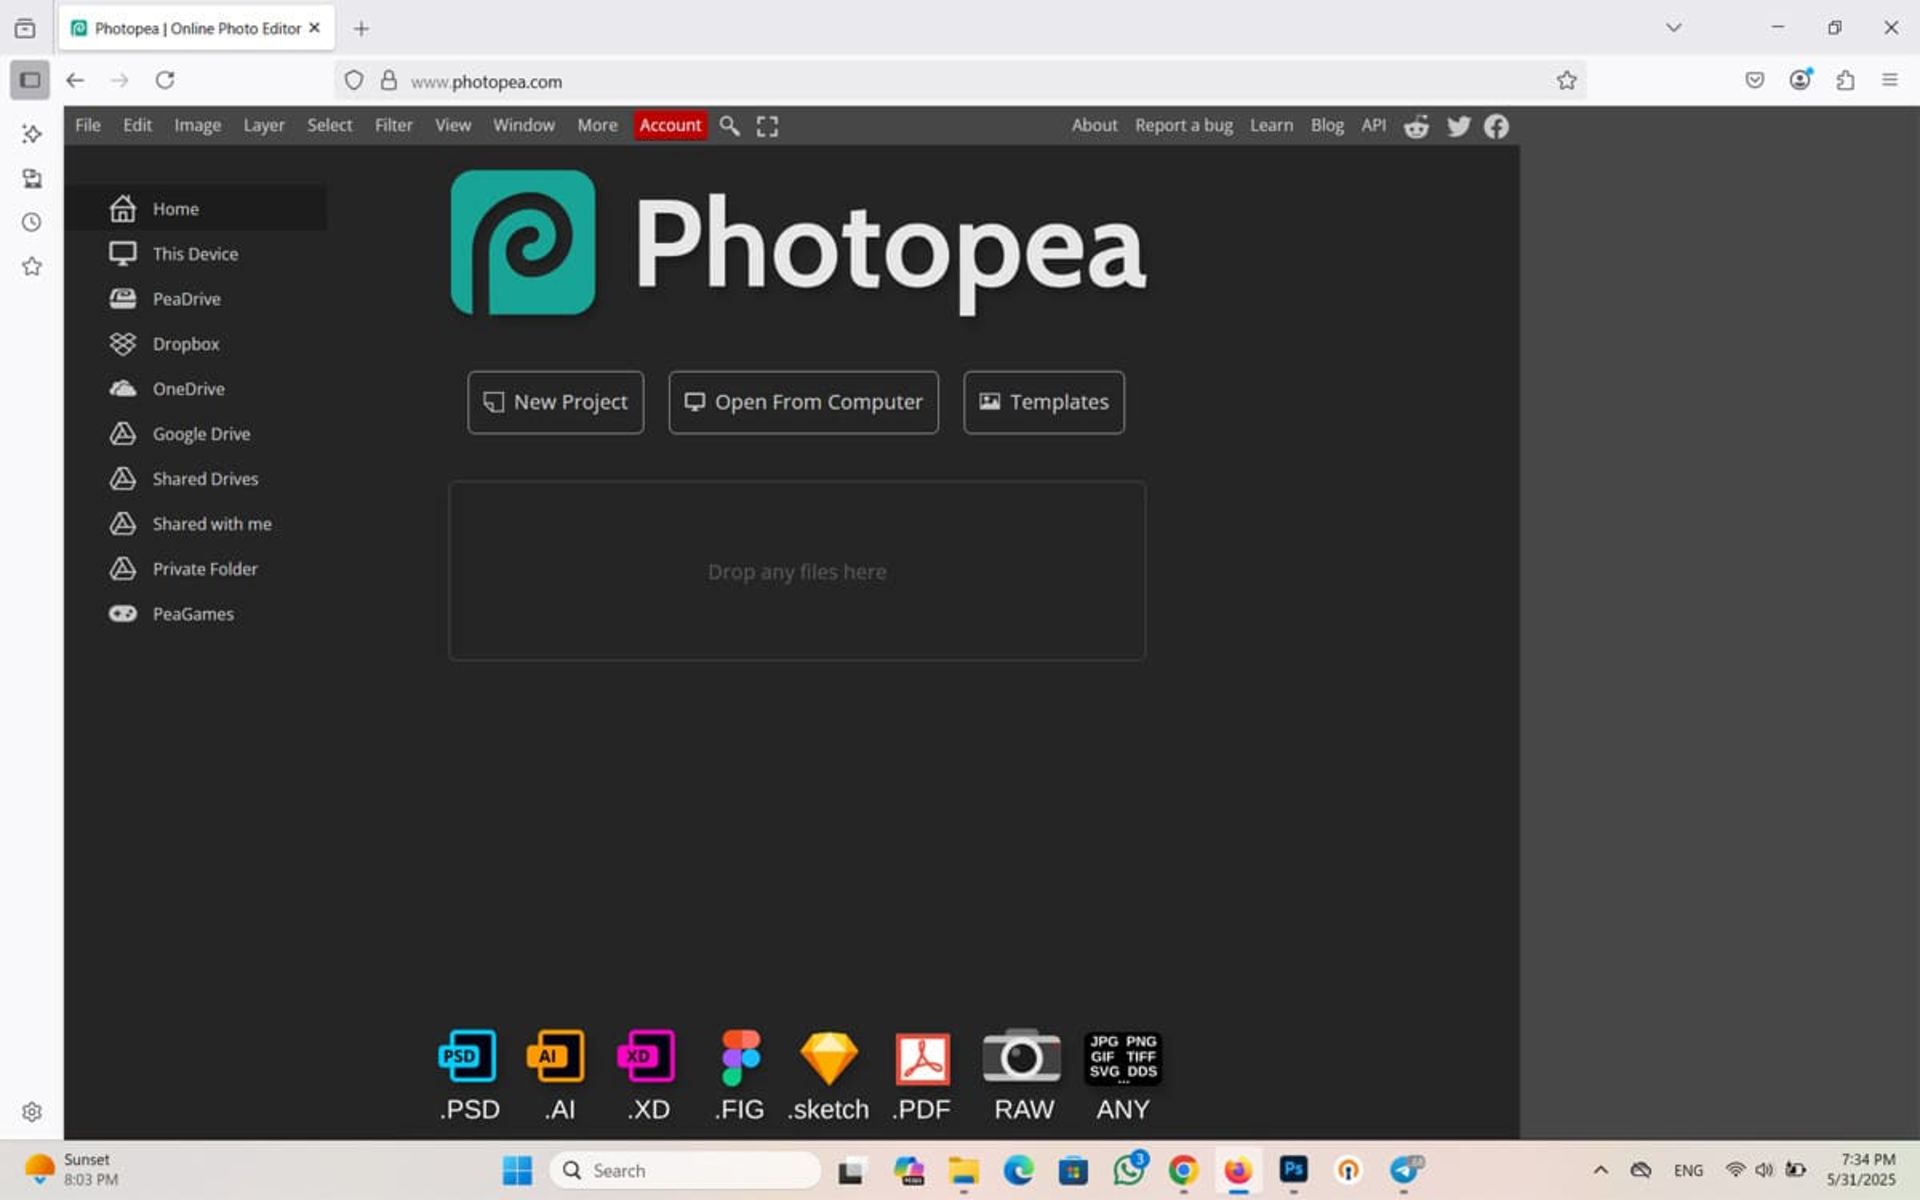1920x1200 pixels.
Task: Open the Layer menu
Action: pos(264,125)
